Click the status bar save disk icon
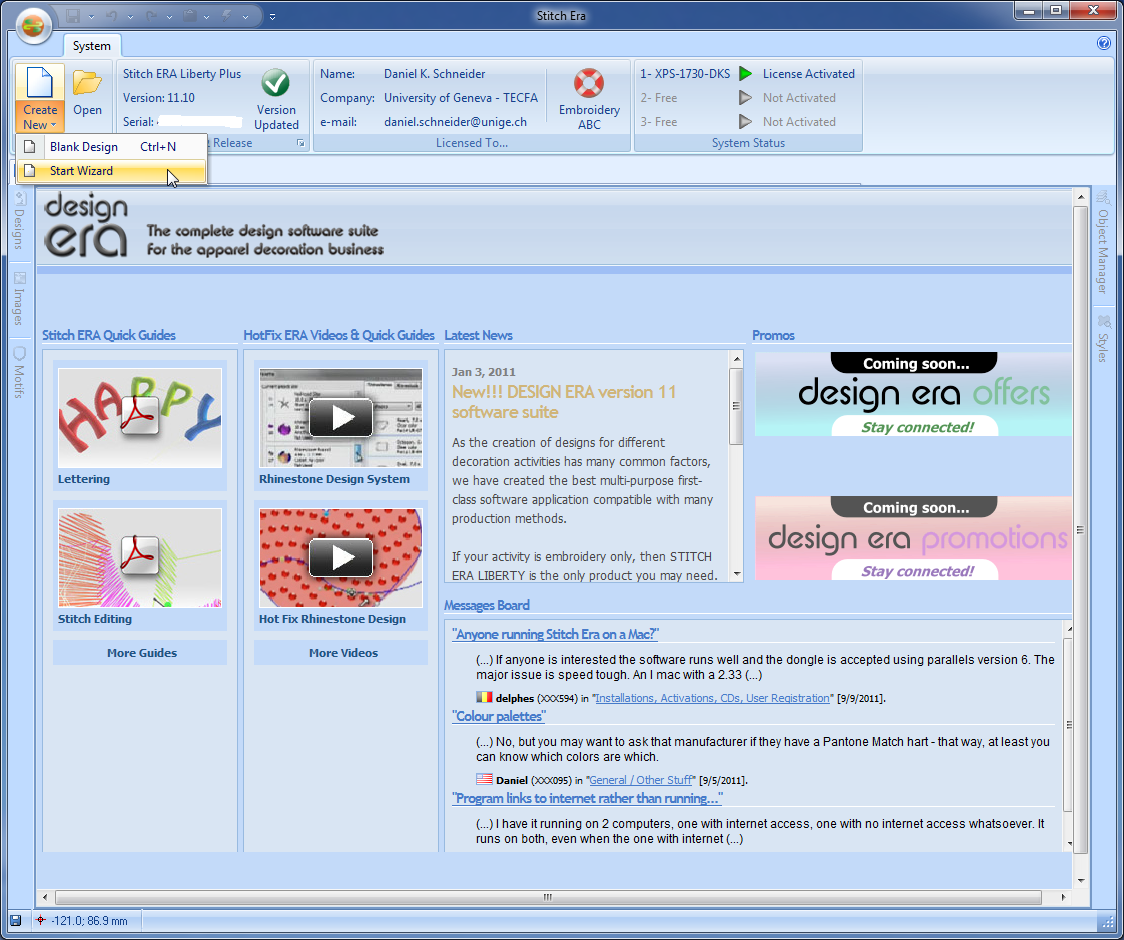The height and width of the screenshot is (940, 1124). (15, 921)
